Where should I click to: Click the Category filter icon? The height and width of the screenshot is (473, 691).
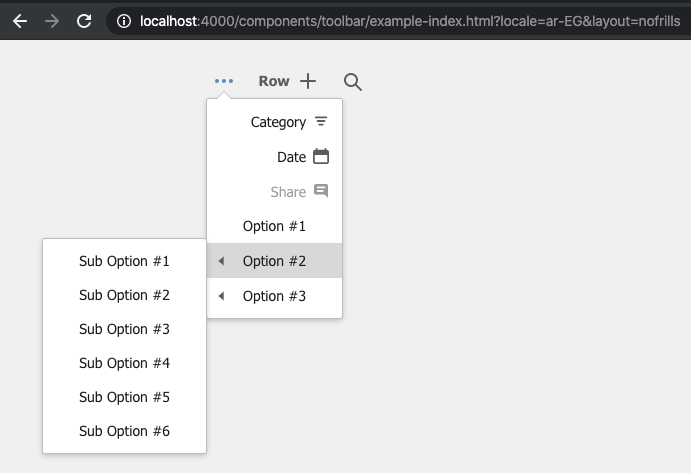[321, 121]
